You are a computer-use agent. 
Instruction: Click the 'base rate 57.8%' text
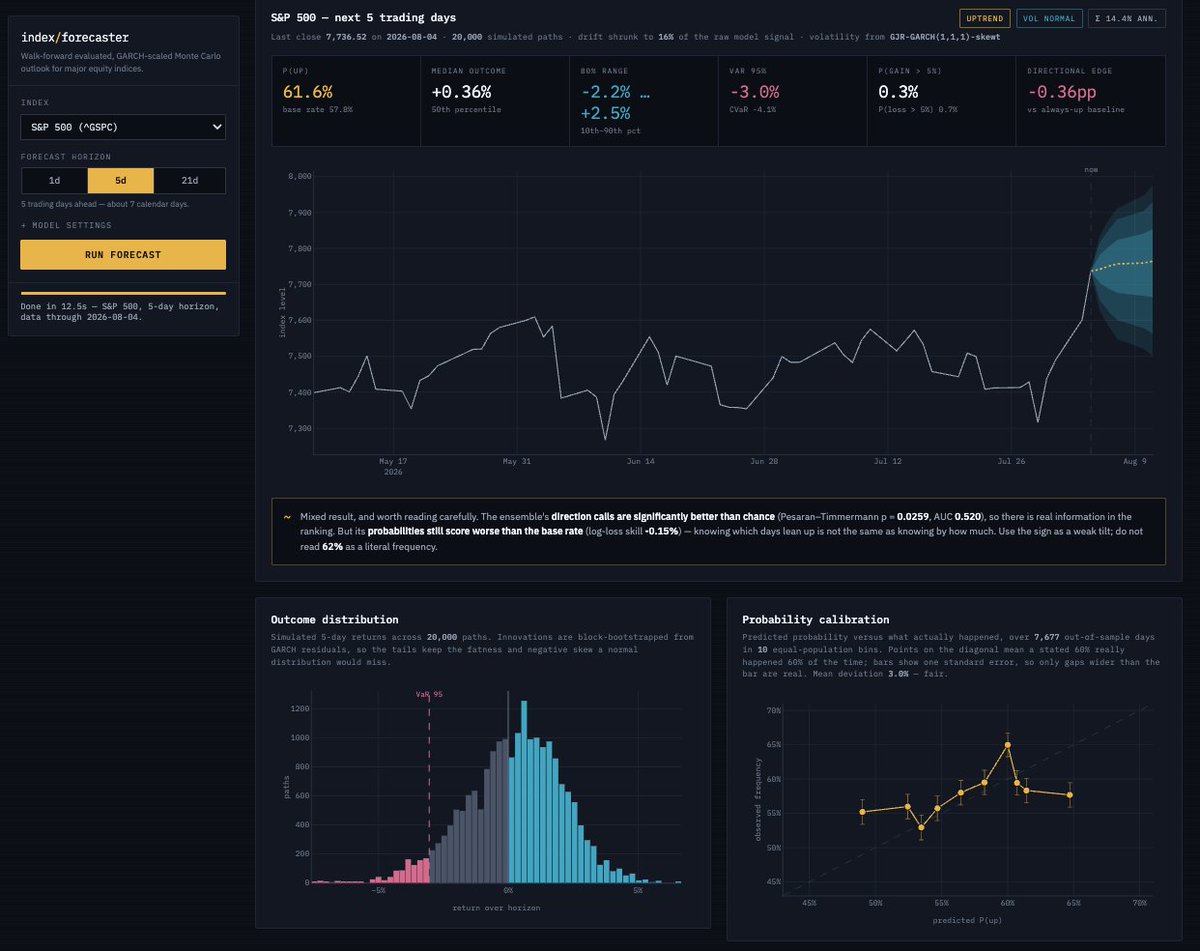[x=318, y=109]
